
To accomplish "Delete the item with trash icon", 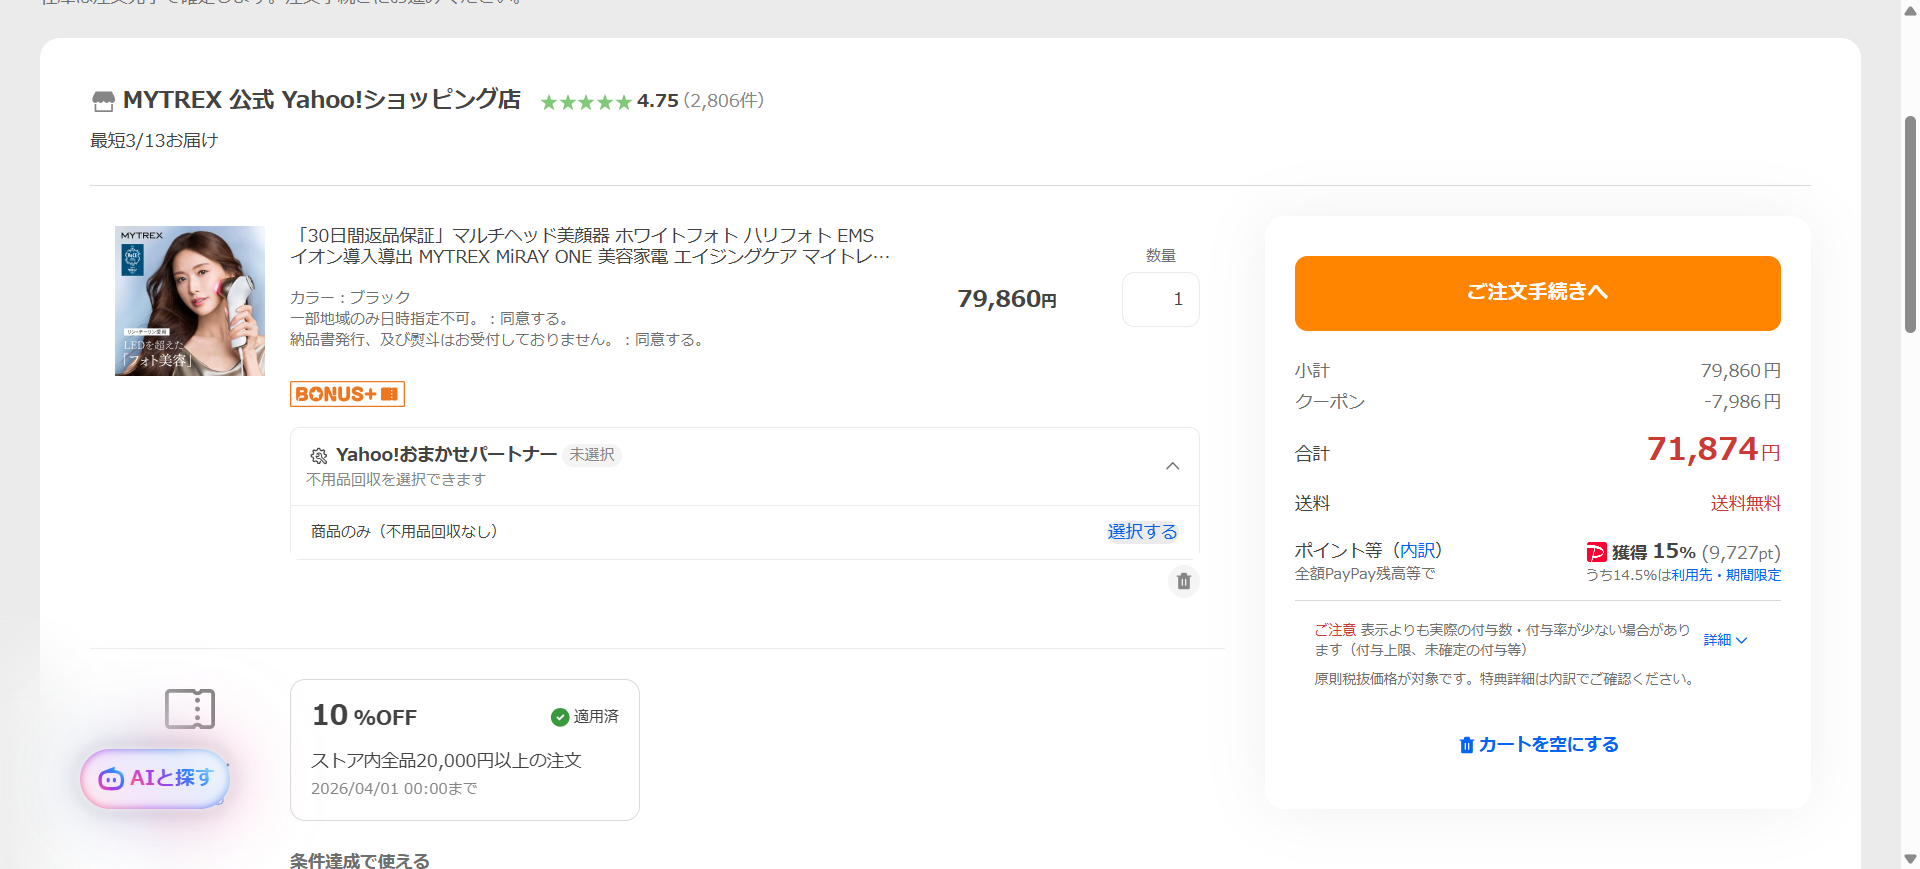I will click(x=1184, y=581).
